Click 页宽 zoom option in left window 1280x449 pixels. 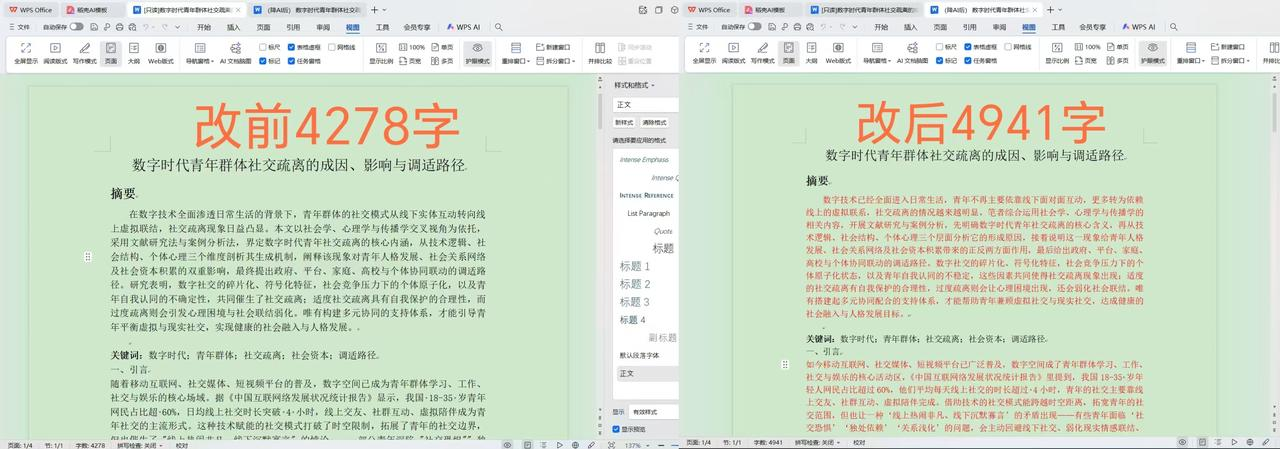tap(409, 61)
